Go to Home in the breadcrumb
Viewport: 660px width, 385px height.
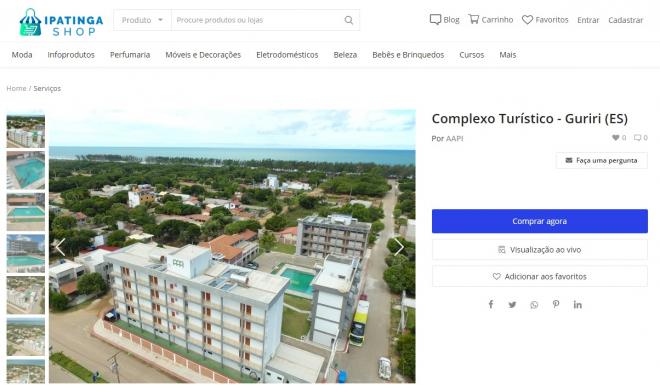point(16,88)
